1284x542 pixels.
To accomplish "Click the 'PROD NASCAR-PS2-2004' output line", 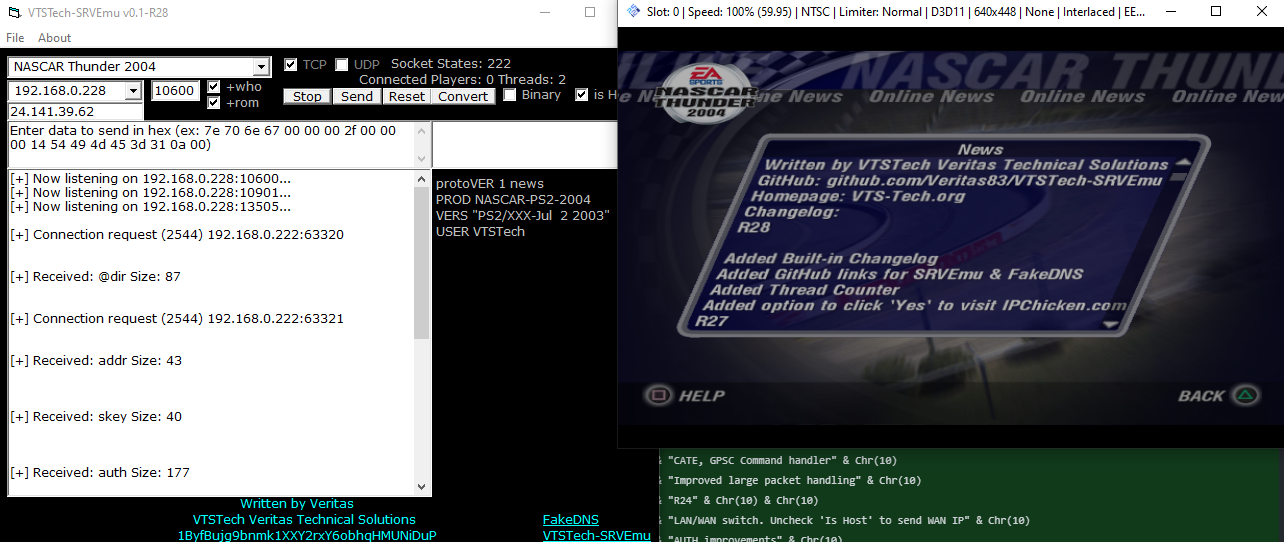I will click(513, 199).
